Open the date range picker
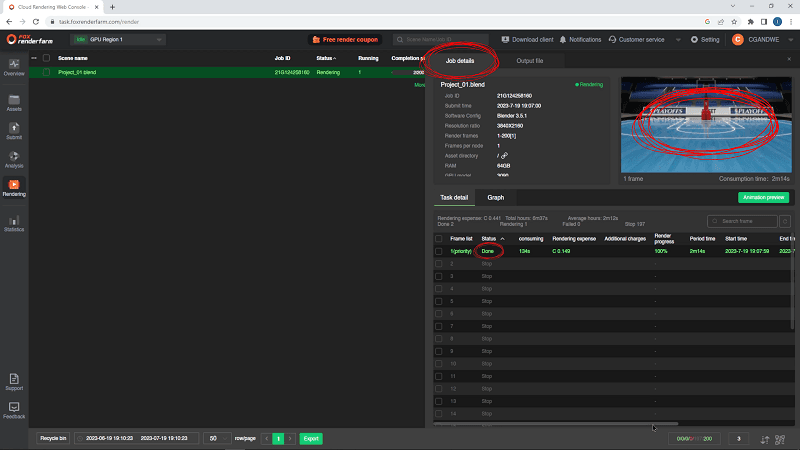Screen dimensions: 800x450 tap(136, 438)
